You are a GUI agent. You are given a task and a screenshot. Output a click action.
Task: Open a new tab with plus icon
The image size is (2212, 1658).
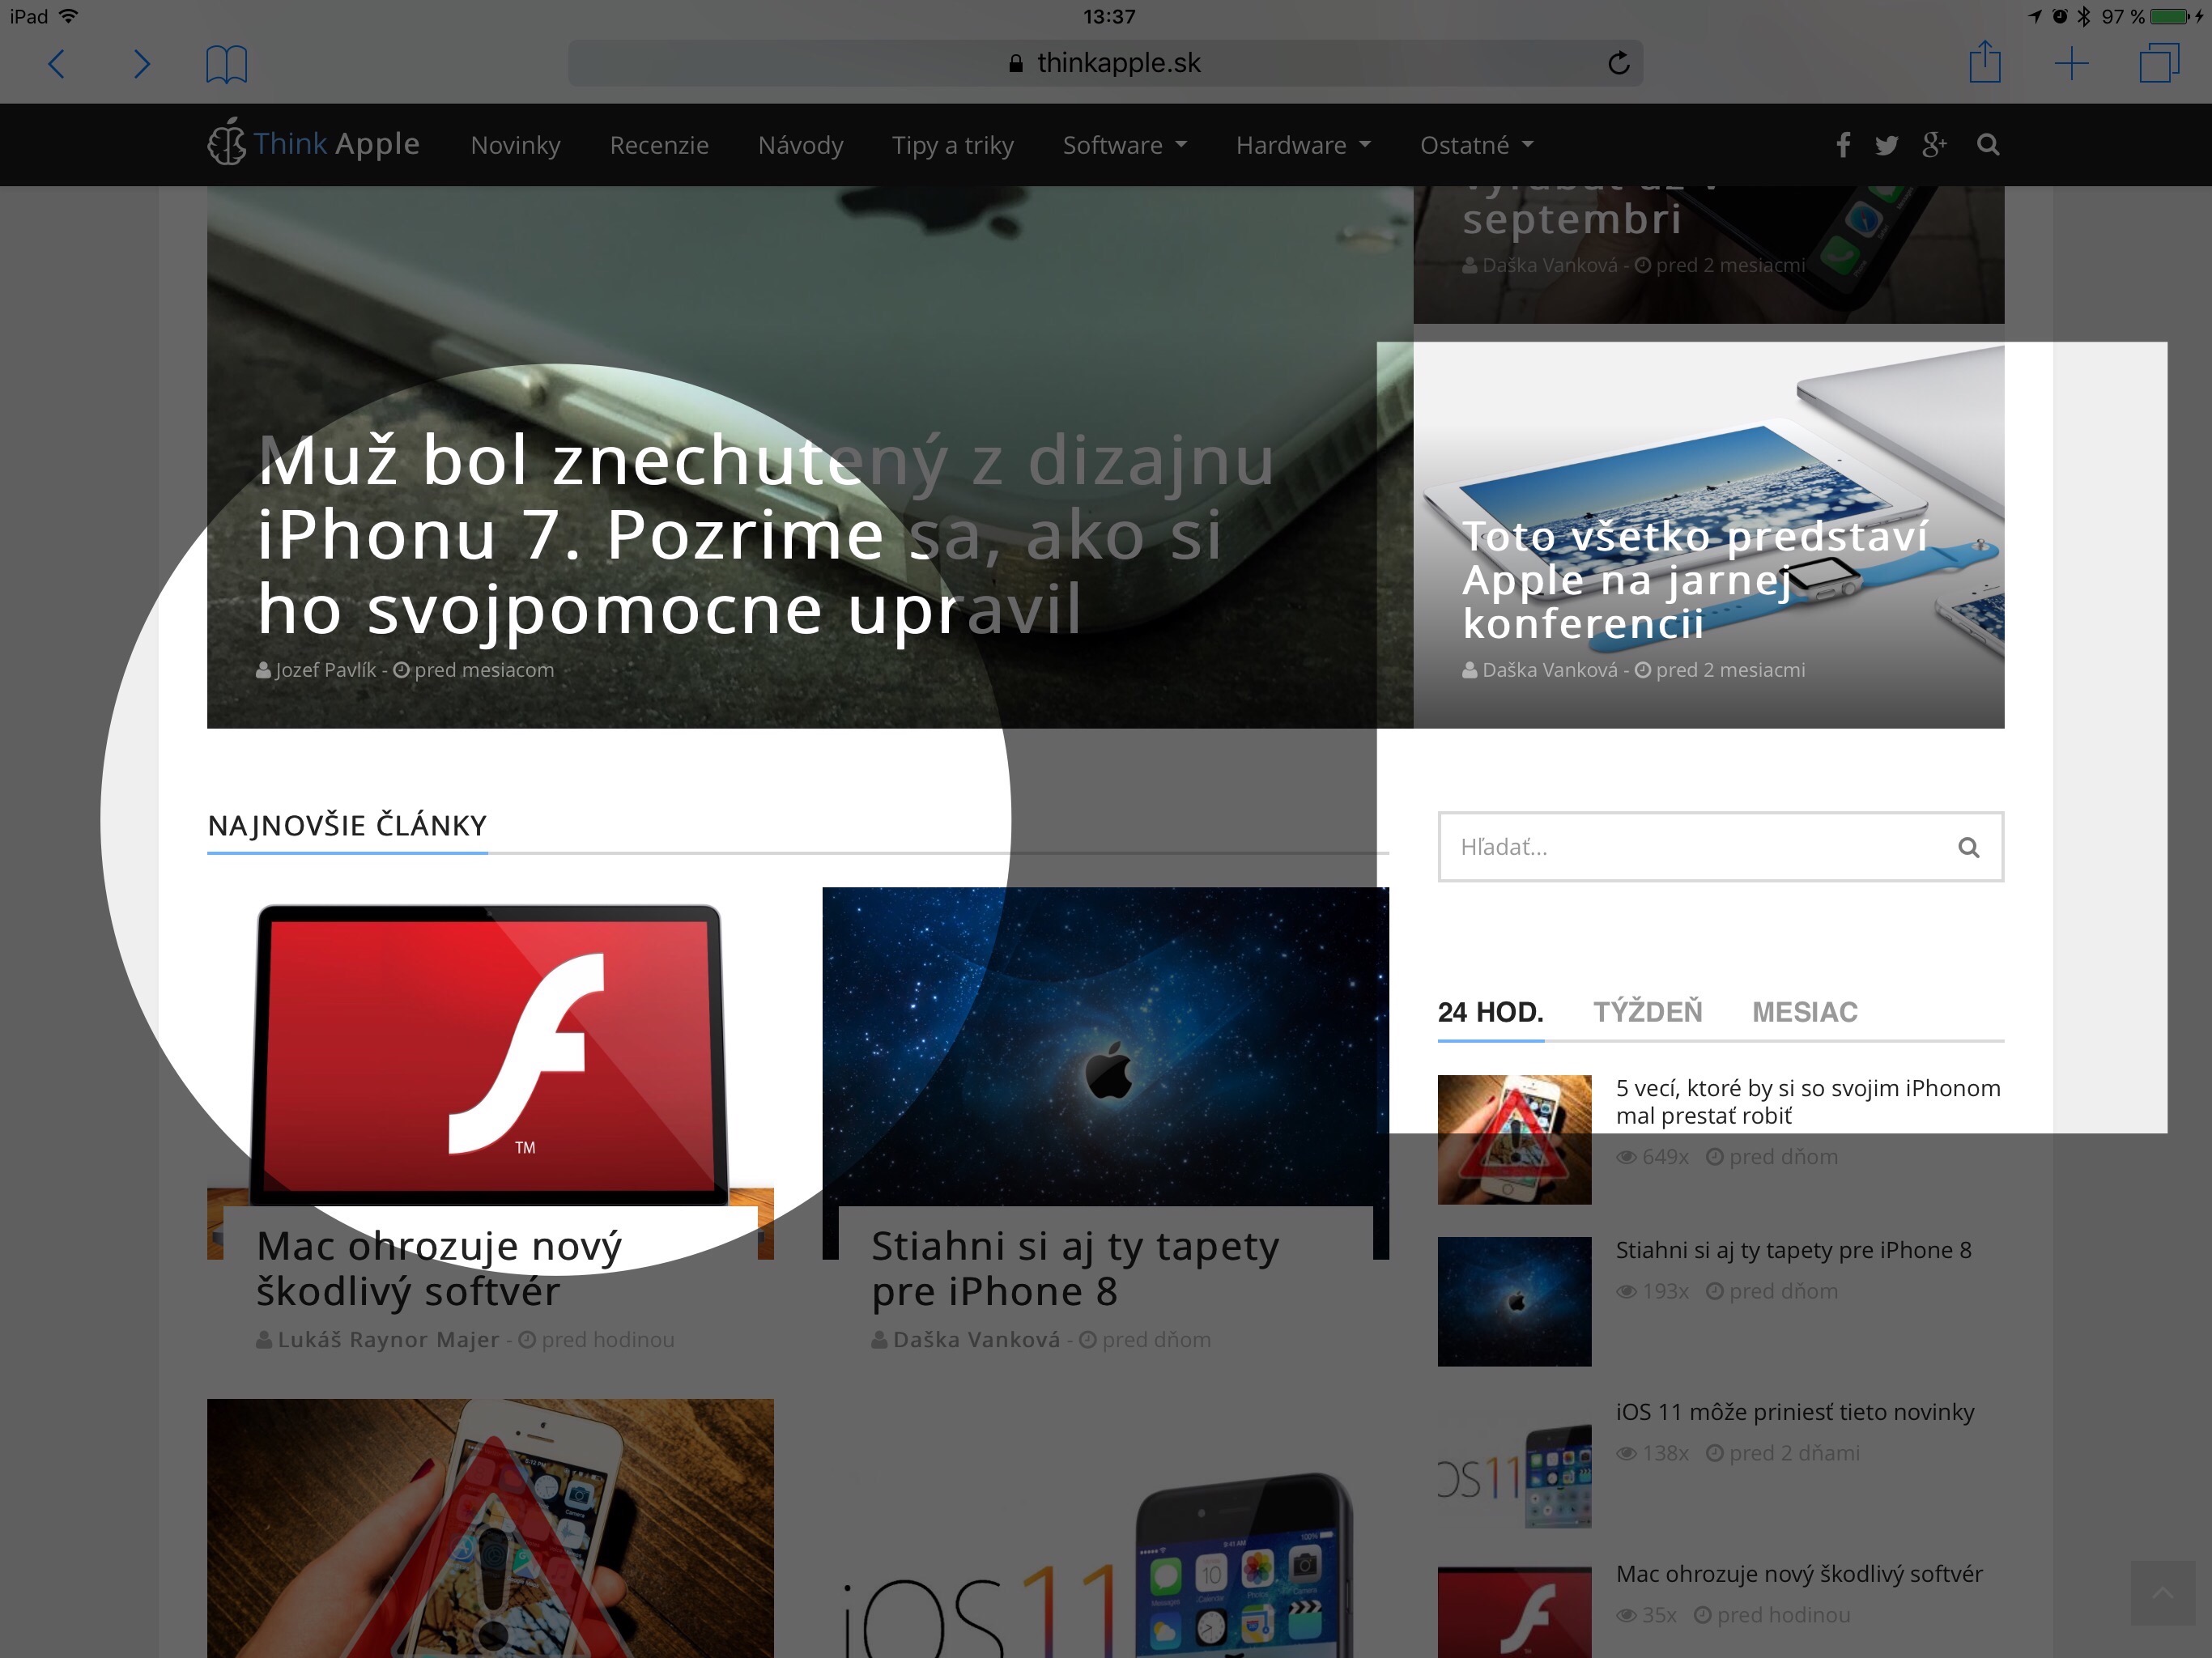point(2072,64)
